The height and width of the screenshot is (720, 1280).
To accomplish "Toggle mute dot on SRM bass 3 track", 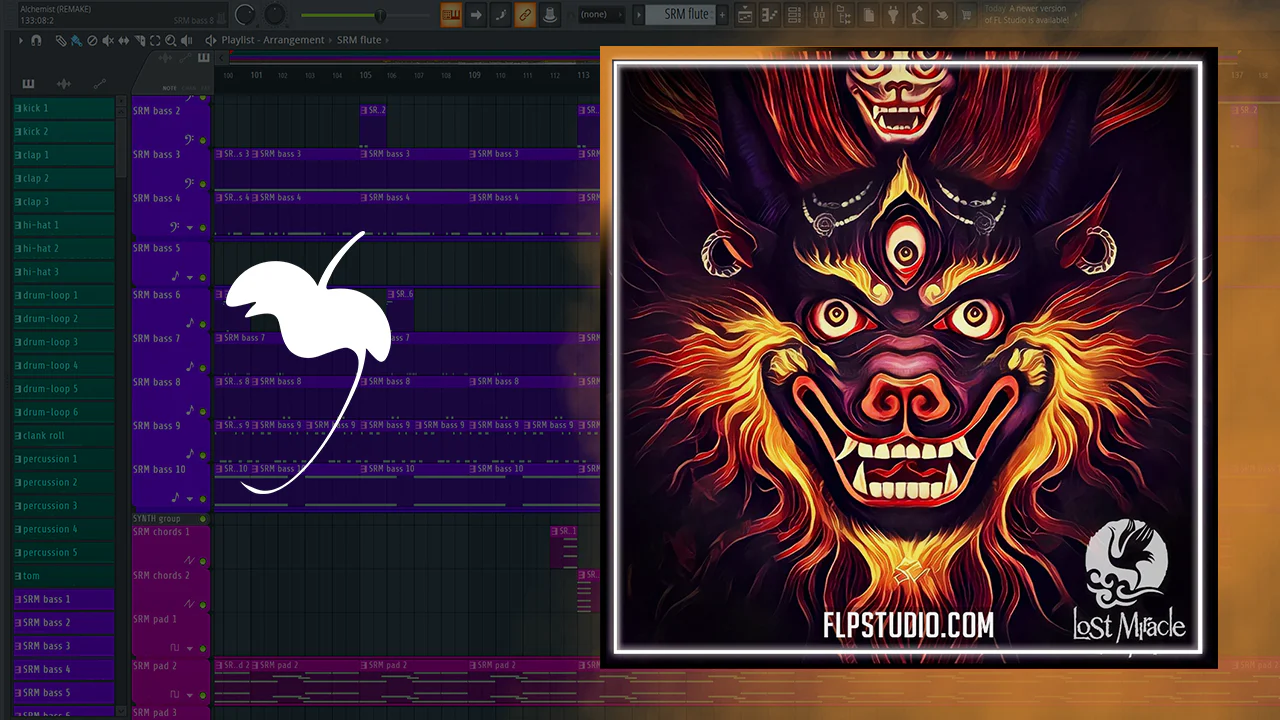I will pyautogui.click(x=203, y=184).
